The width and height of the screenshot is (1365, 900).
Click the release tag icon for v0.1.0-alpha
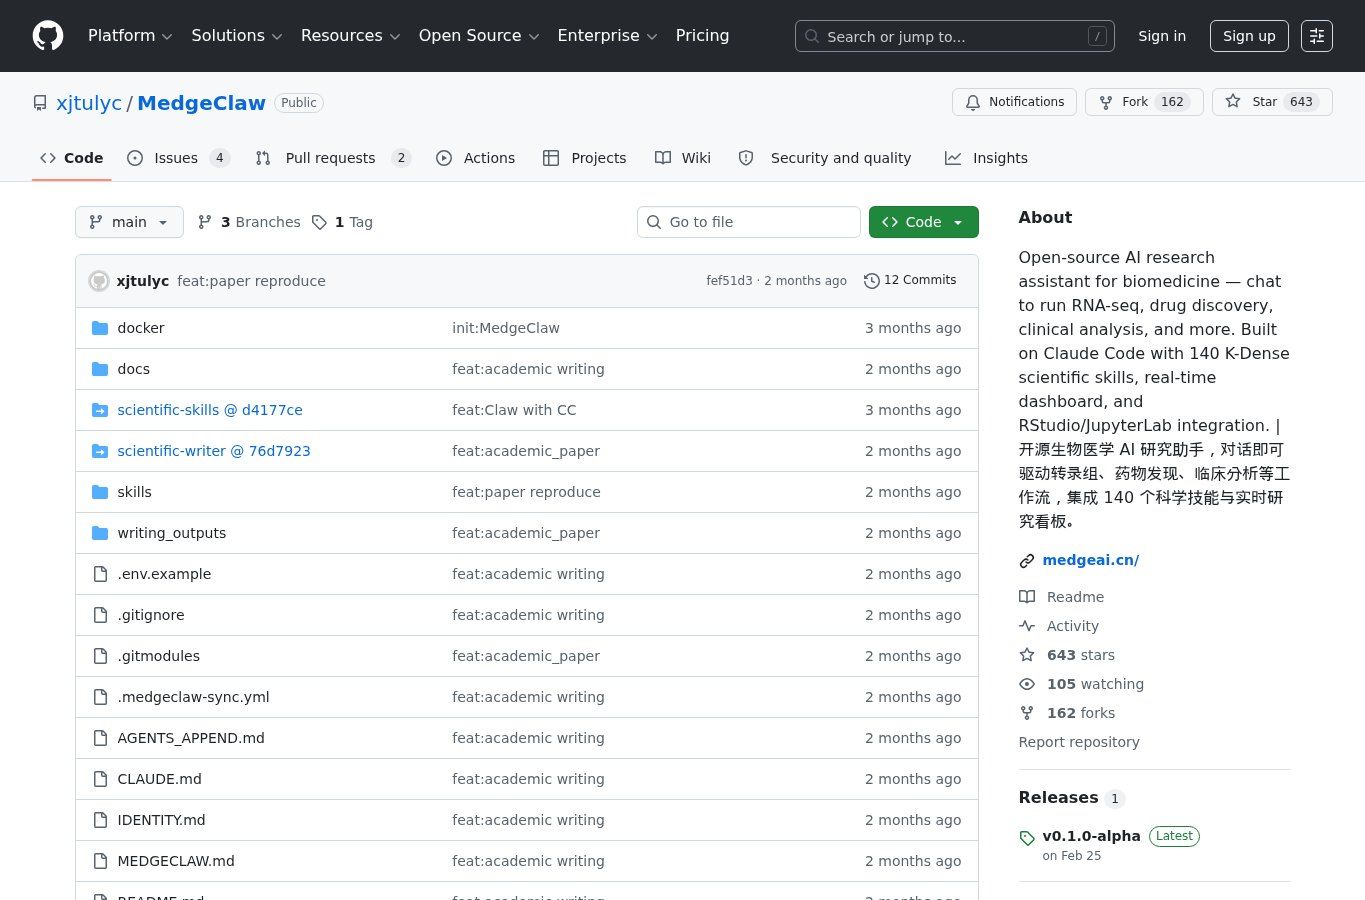coord(1027,838)
